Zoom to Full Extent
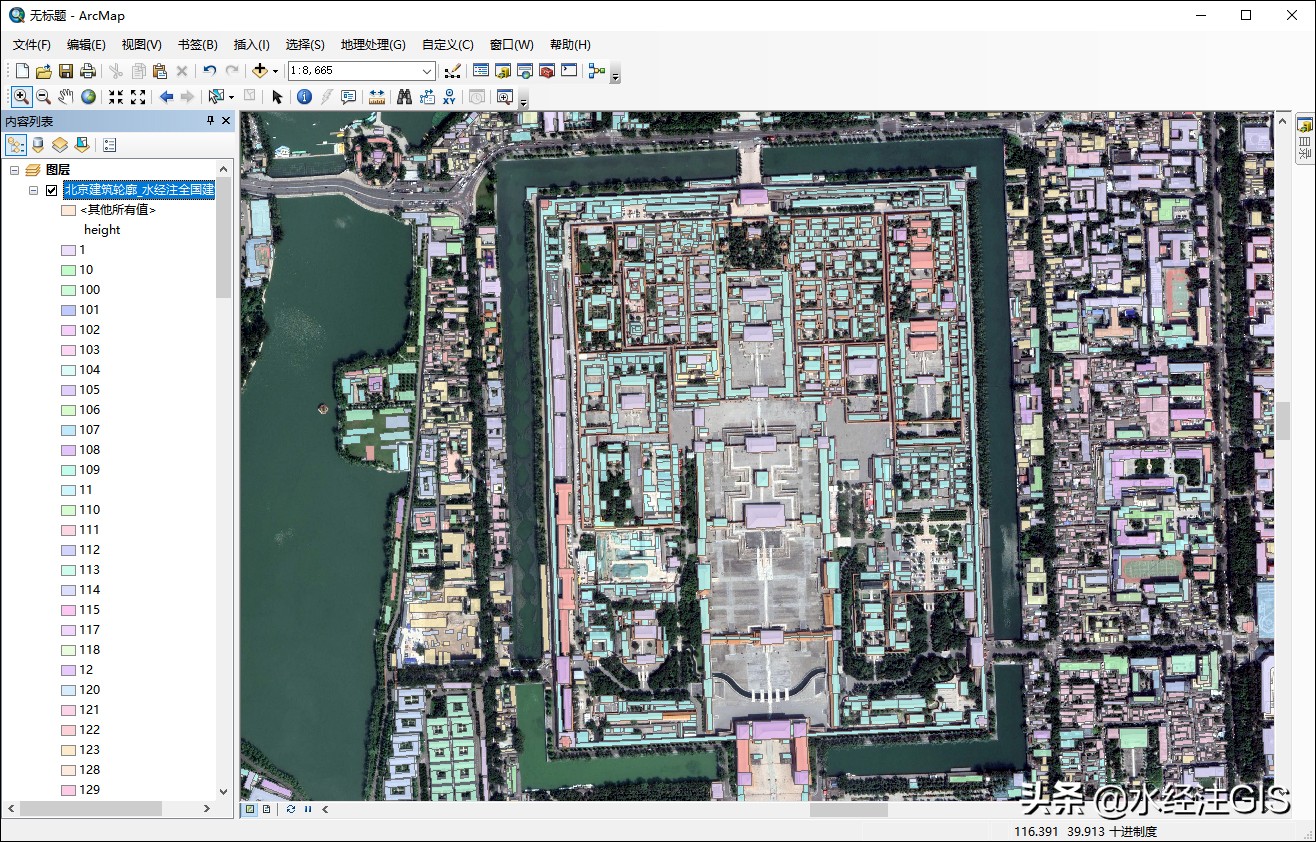The height and width of the screenshot is (842, 1316). tap(89, 96)
